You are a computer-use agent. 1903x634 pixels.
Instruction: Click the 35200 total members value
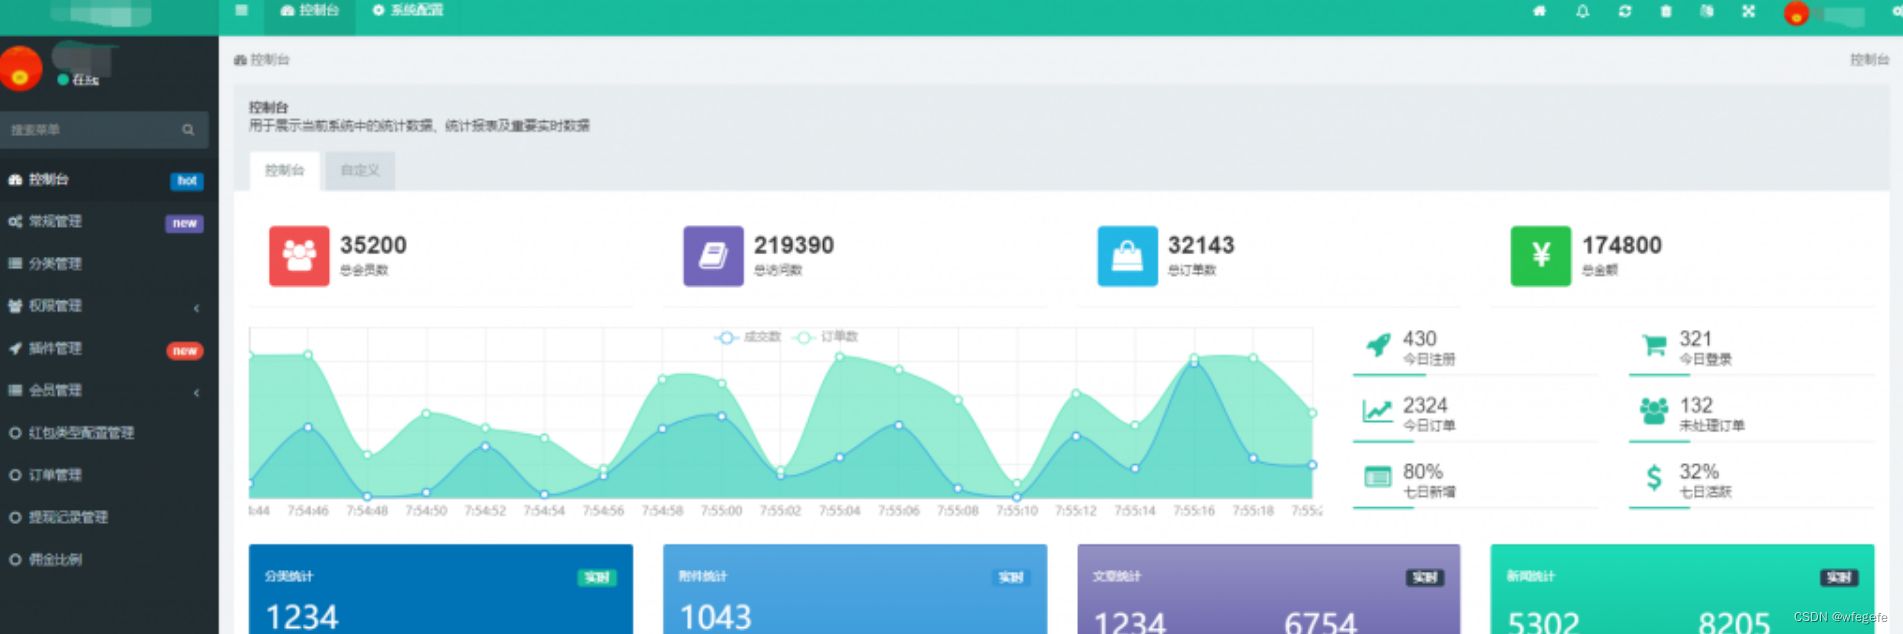[373, 245]
